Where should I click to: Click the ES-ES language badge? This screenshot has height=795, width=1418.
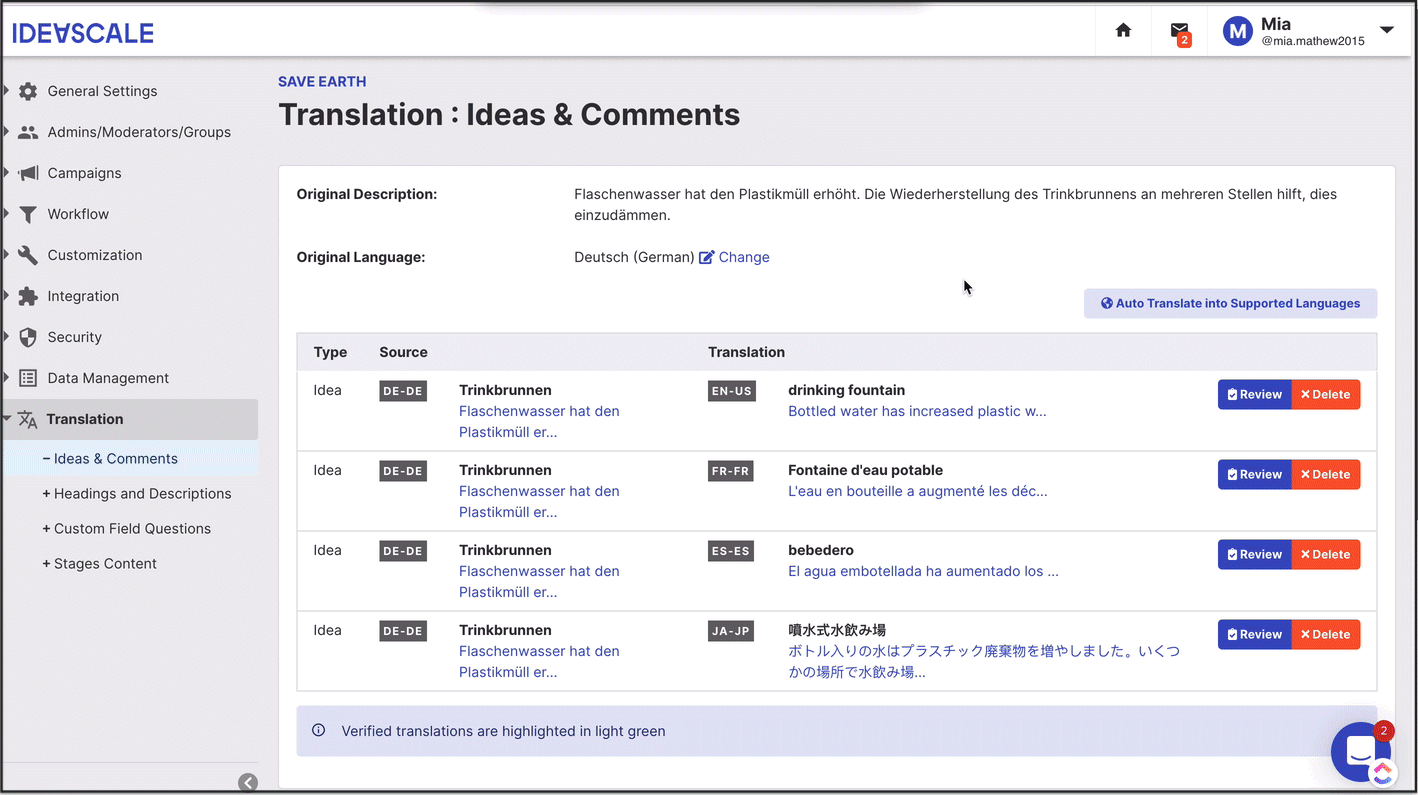[x=731, y=551]
